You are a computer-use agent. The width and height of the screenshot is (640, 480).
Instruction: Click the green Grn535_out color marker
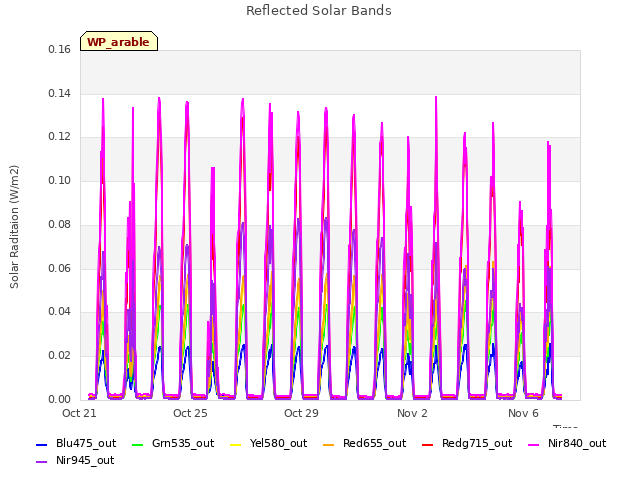click(138, 444)
